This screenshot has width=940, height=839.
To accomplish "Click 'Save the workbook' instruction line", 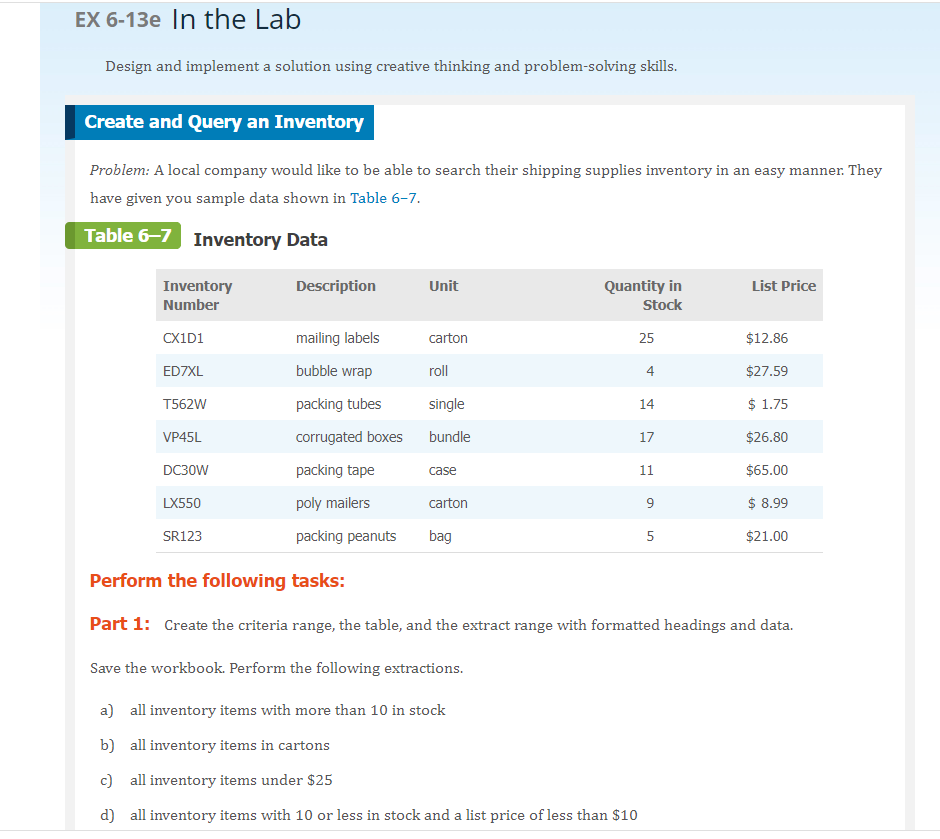I will pos(276,668).
